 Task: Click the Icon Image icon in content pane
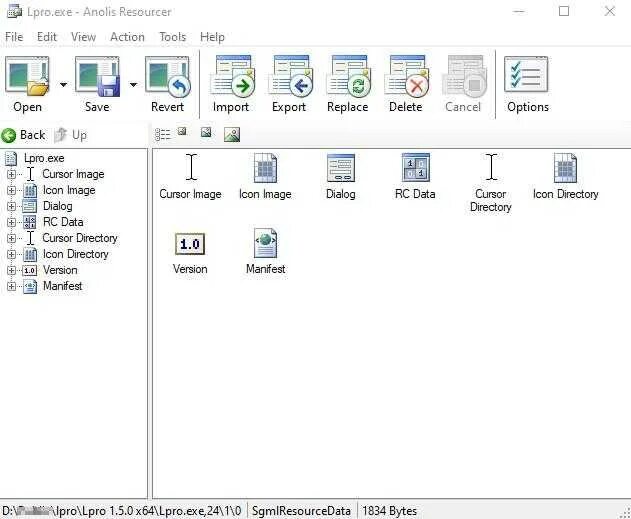(x=265, y=168)
